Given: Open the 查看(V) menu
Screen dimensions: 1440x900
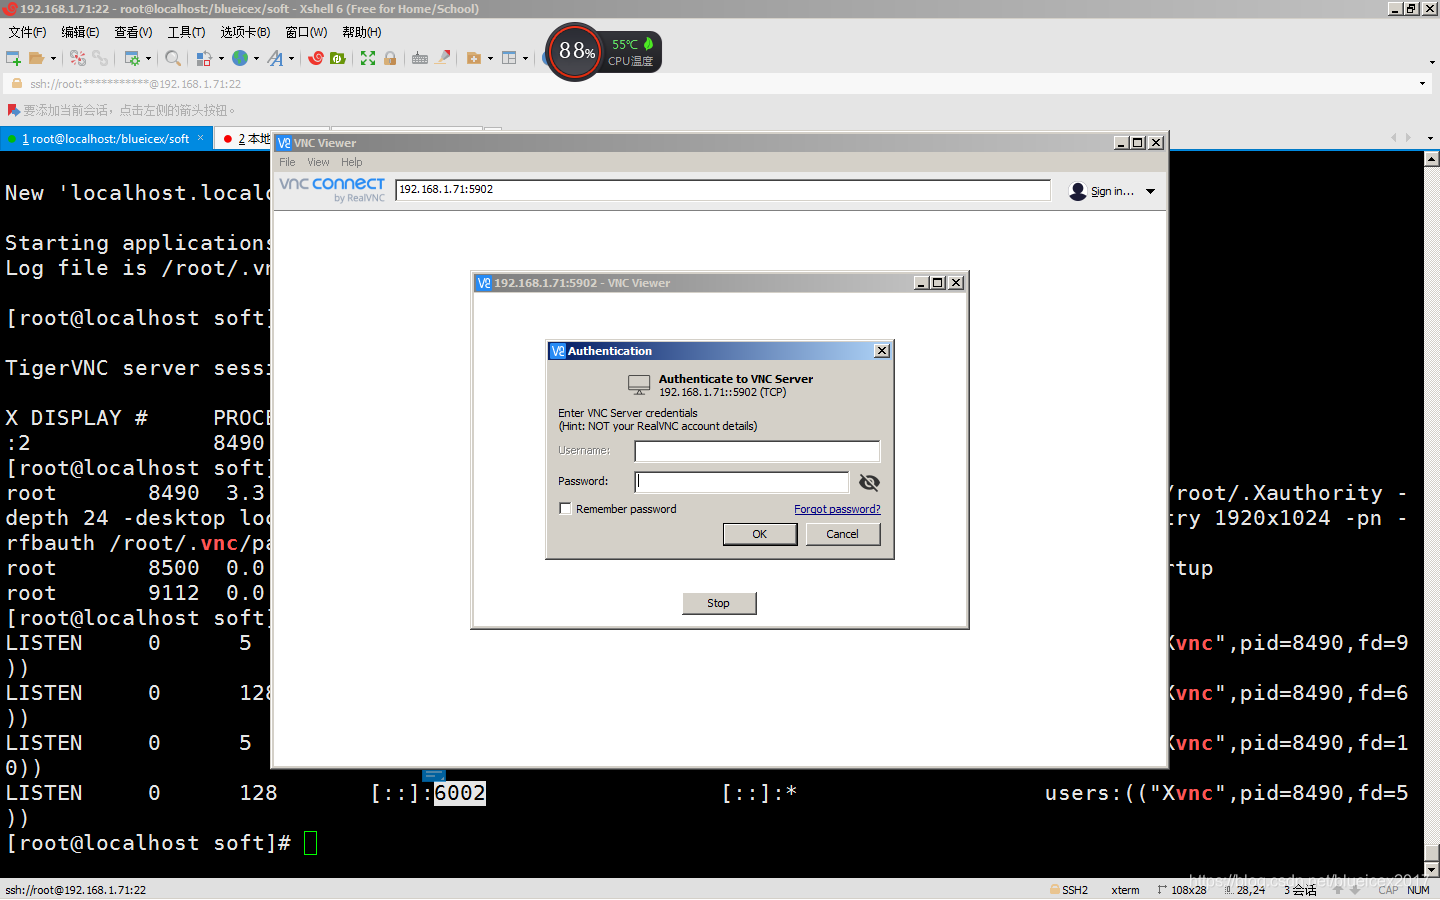Looking at the screenshot, I should pyautogui.click(x=133, y=32).
